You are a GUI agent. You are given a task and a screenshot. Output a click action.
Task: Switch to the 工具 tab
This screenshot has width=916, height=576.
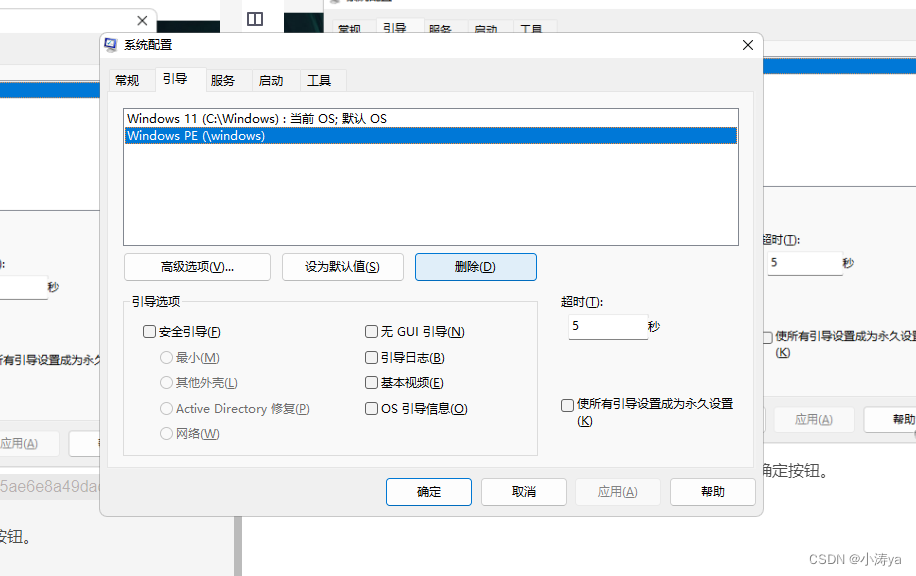319,81
